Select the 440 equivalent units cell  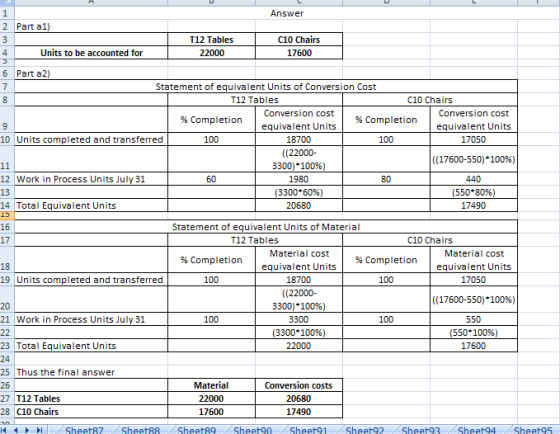coord(474,179)
